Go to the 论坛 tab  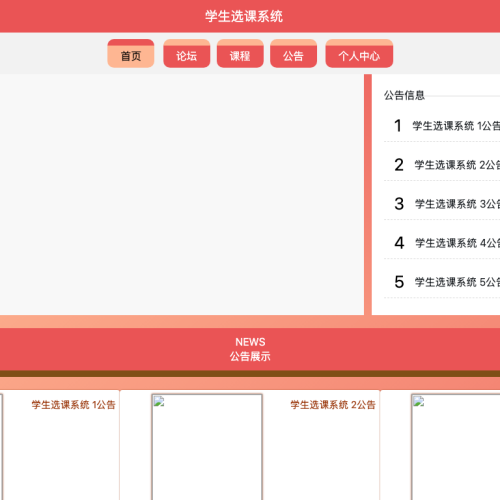[x=187, y=53]
